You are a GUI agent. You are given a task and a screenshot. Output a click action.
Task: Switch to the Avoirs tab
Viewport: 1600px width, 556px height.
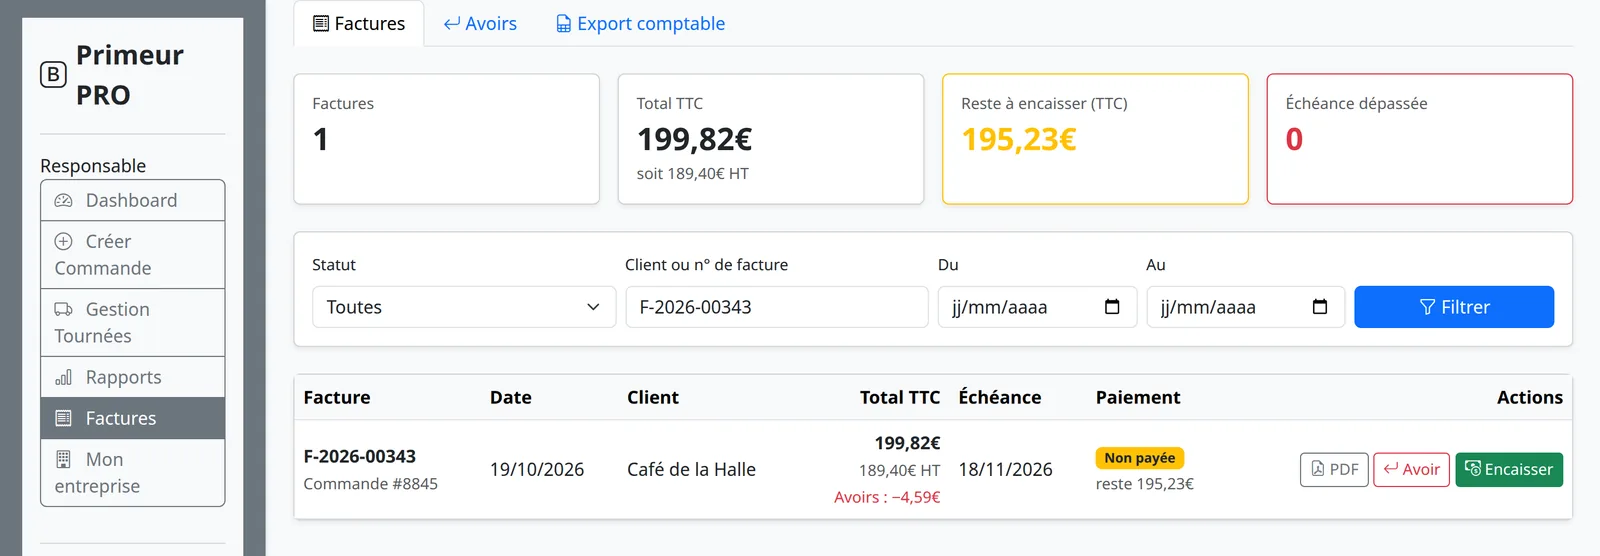(x=480, y=23)
